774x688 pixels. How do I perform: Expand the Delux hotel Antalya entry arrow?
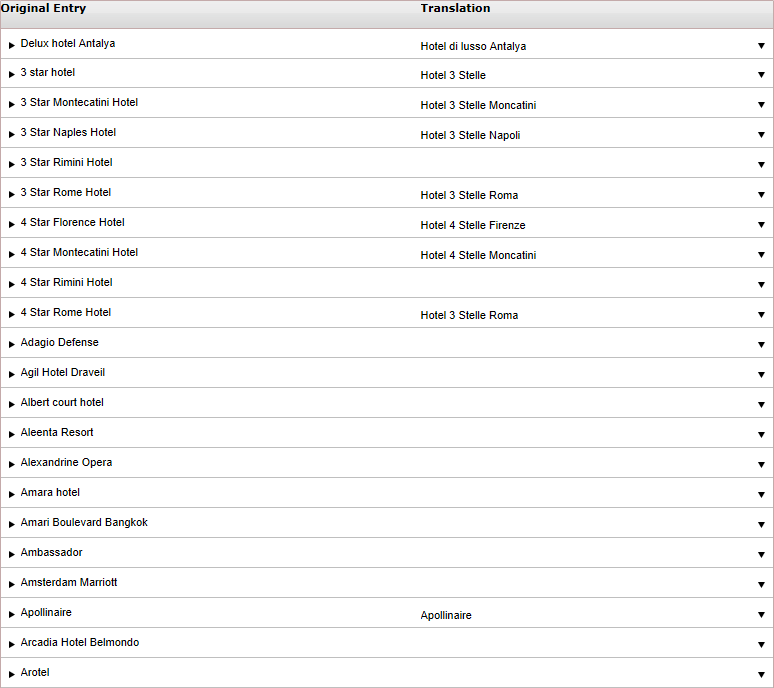pyautogui.click(x=12, y=45)
